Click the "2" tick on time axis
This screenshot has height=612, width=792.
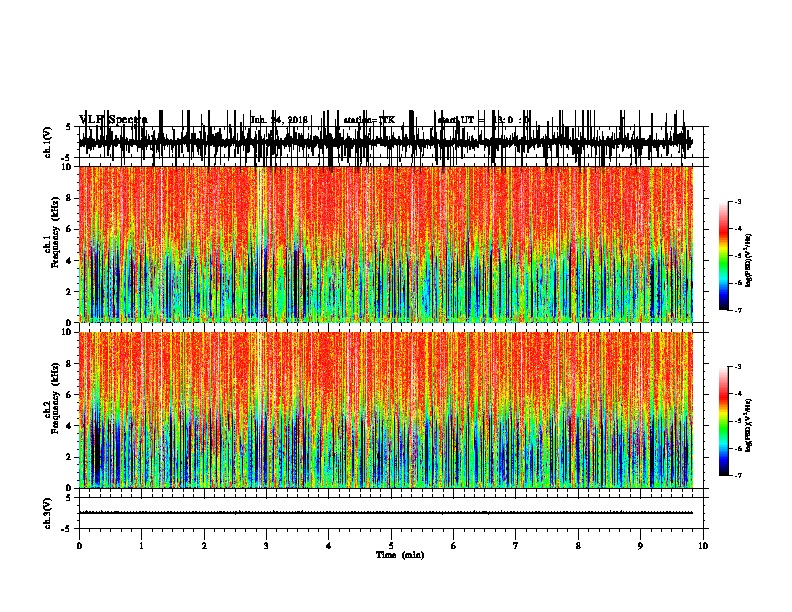point(204,546)
